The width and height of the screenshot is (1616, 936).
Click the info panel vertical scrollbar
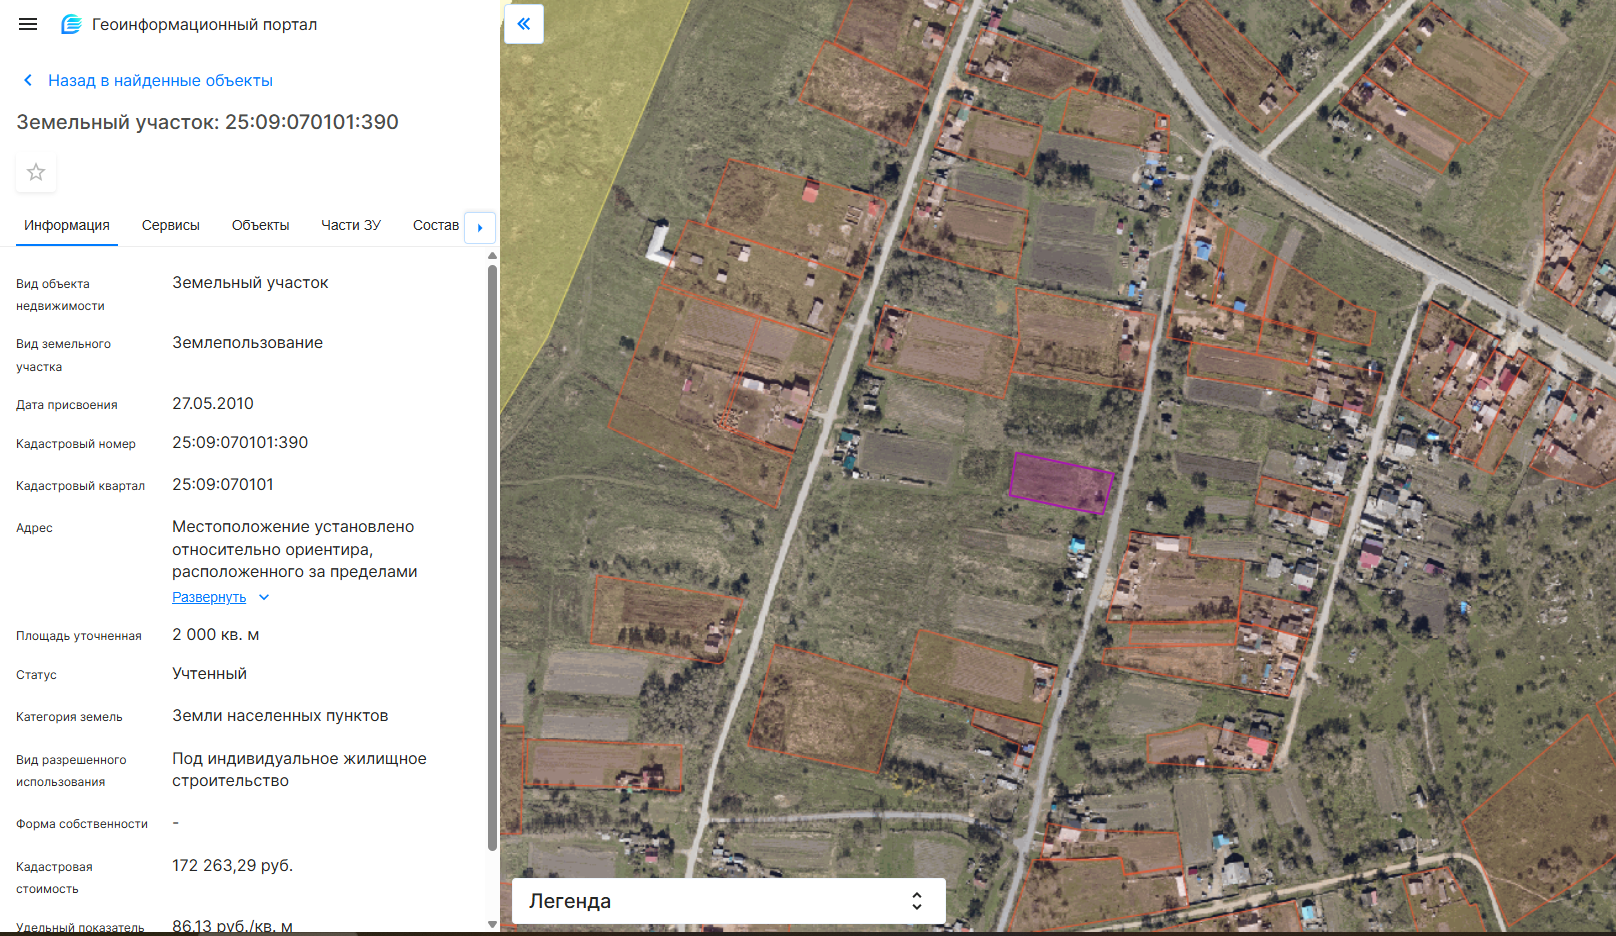click(x=492, y=558)
